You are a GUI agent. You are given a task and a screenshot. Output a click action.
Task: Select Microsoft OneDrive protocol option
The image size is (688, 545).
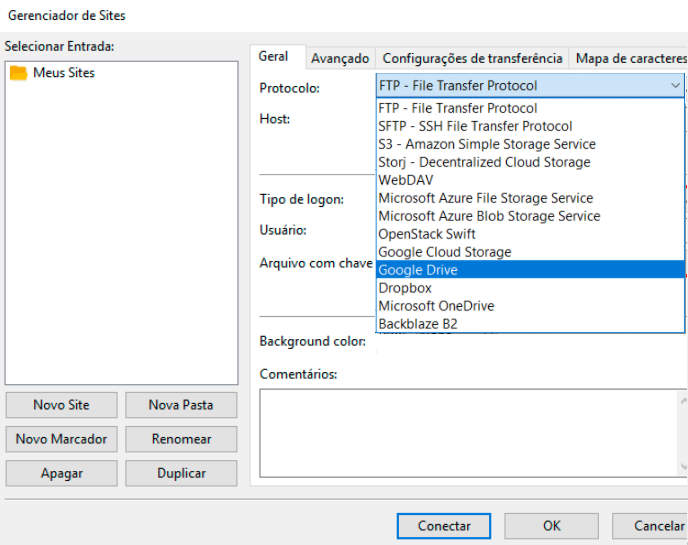[x=436, y=306]
